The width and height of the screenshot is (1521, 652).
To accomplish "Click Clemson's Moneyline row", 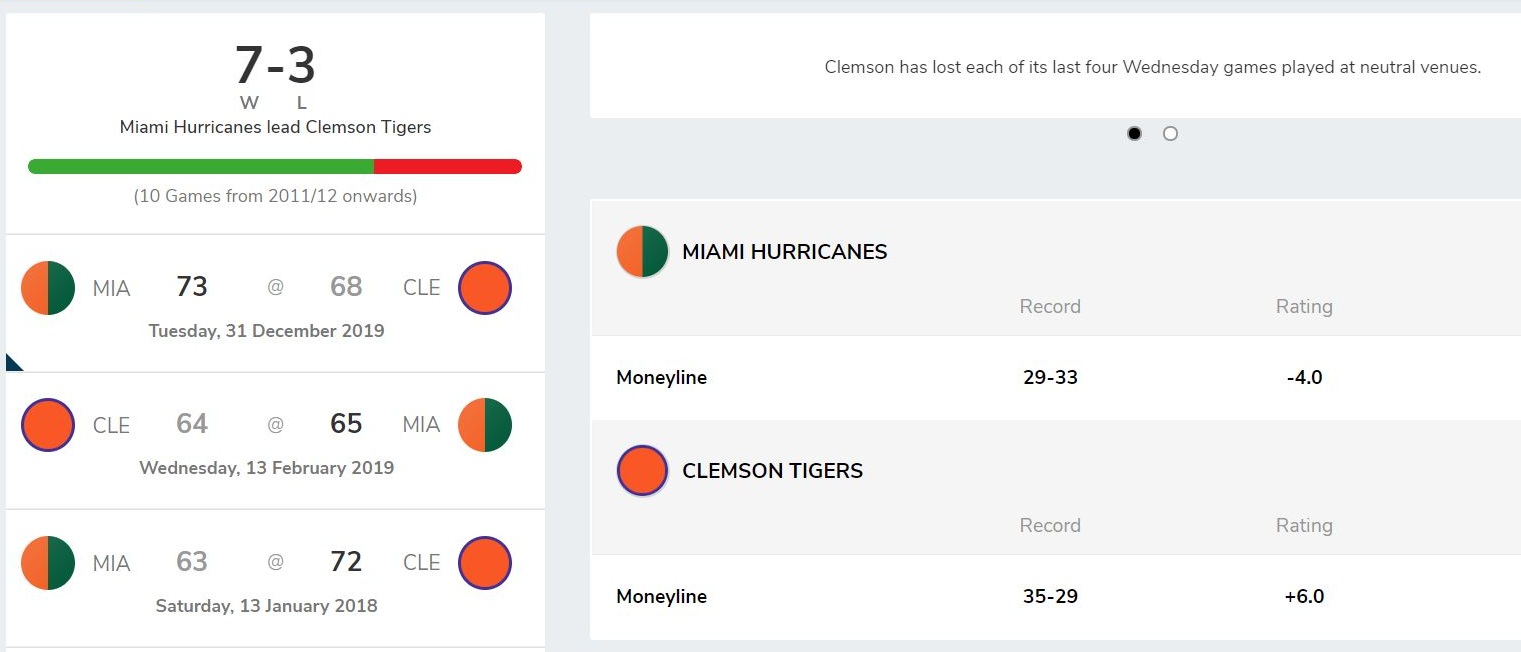I will point(1050,597).
